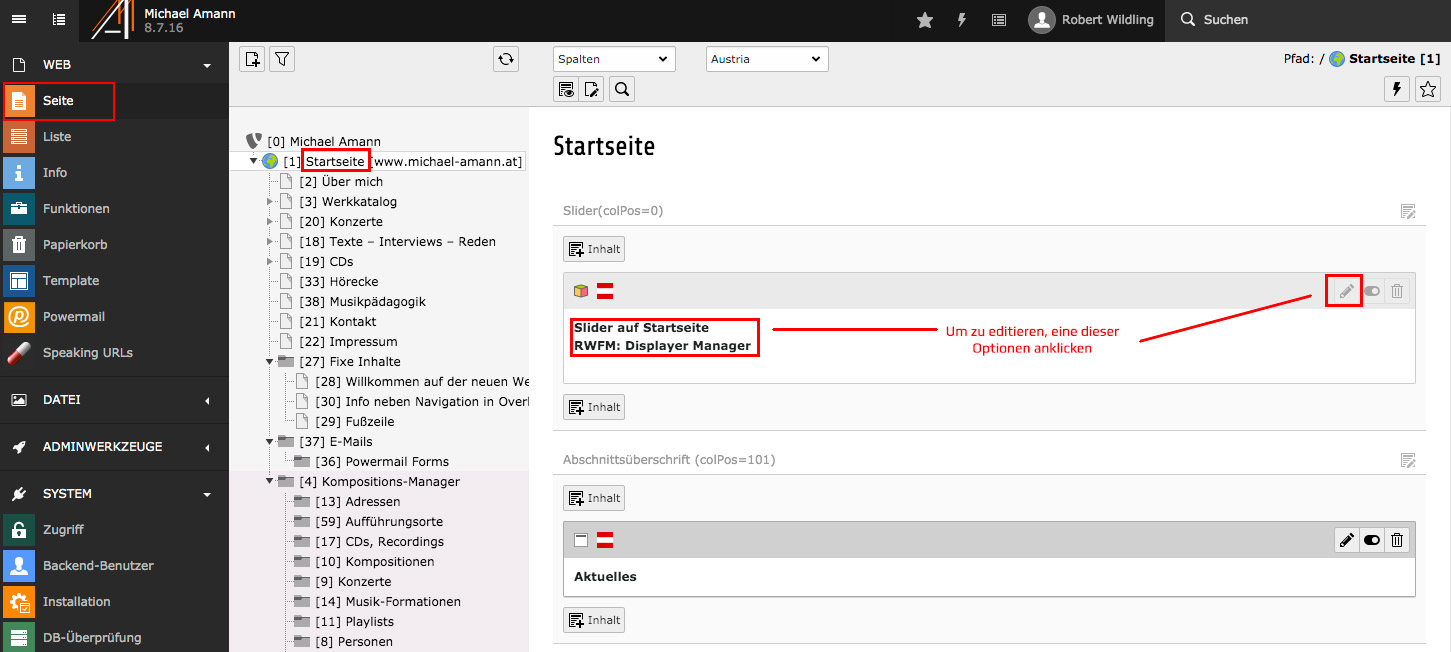Open the Spalten view dropdown
Viewport: 1451px width, 652px height.
(x=613, y=58)
